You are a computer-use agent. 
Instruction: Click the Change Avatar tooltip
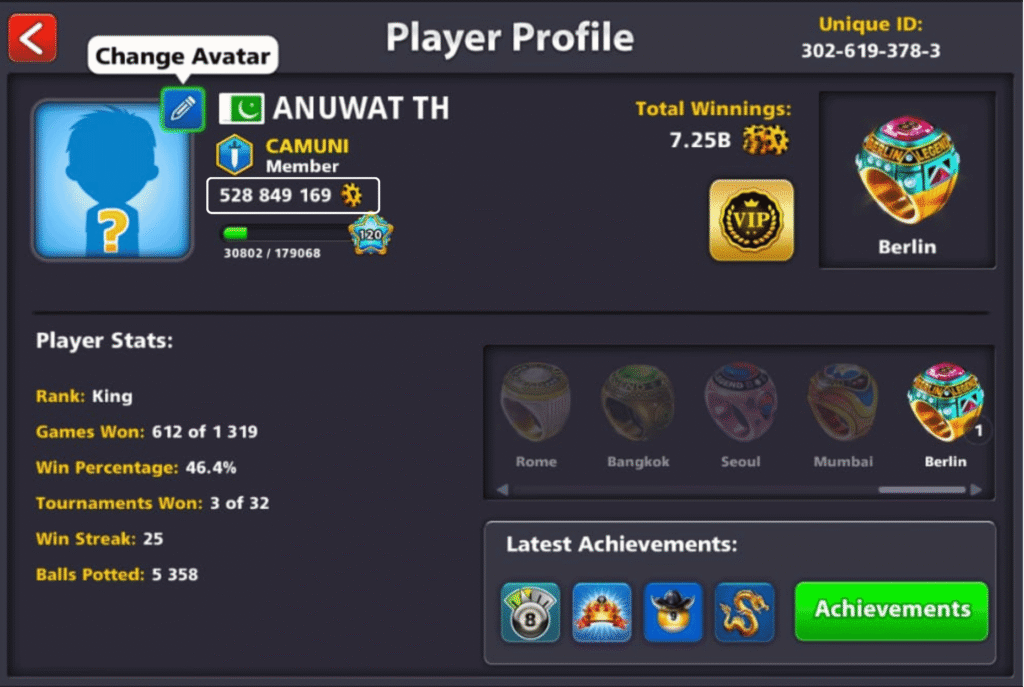(x=183, y=56)
